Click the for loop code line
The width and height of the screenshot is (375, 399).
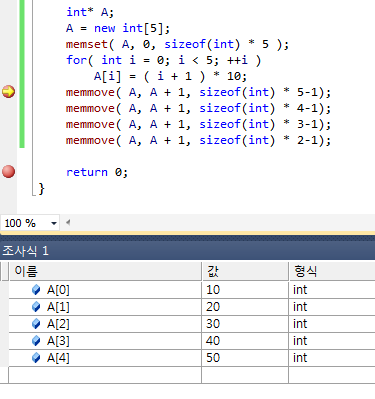tap(163, 60)
